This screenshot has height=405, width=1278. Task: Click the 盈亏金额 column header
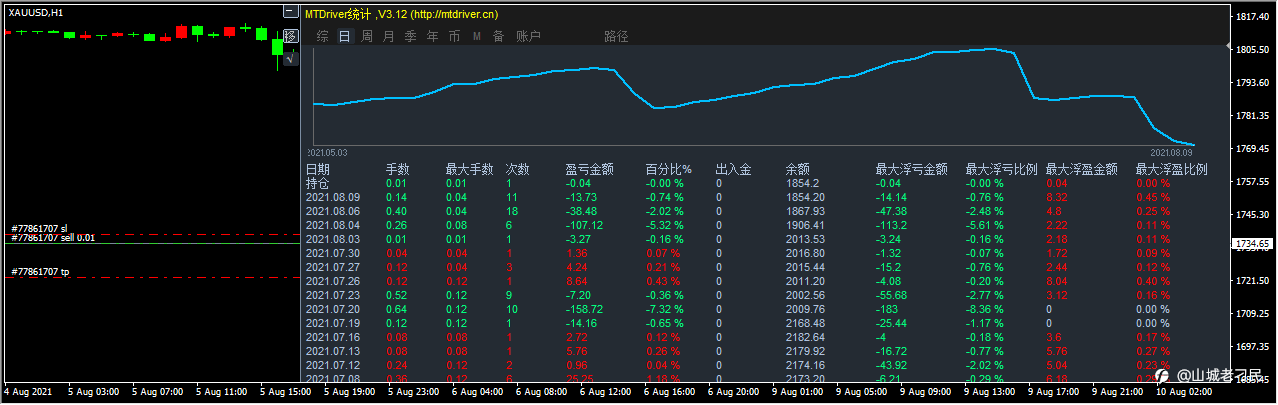(x=589, y=170)
